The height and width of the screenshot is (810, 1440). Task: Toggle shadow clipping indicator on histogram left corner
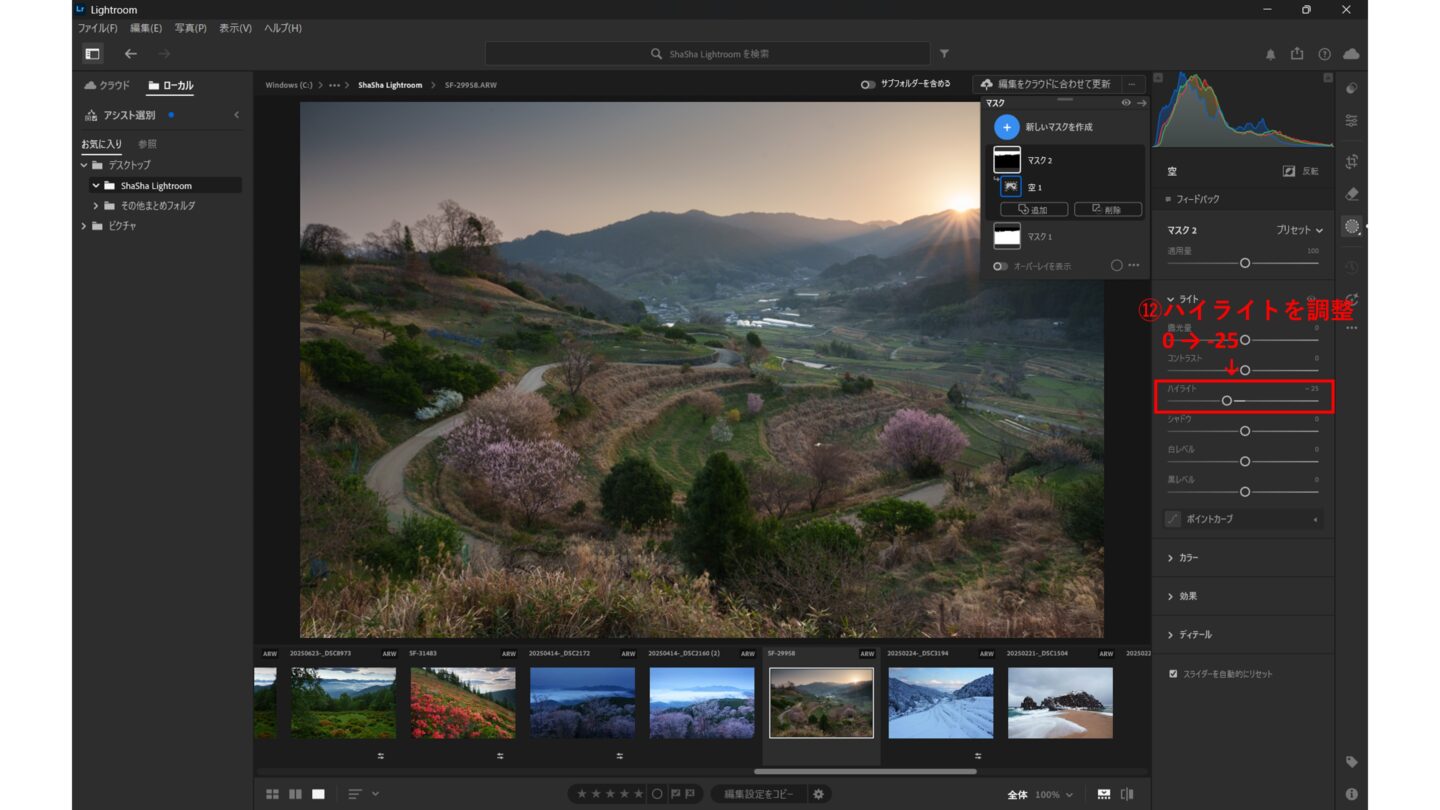point(1158,77)
